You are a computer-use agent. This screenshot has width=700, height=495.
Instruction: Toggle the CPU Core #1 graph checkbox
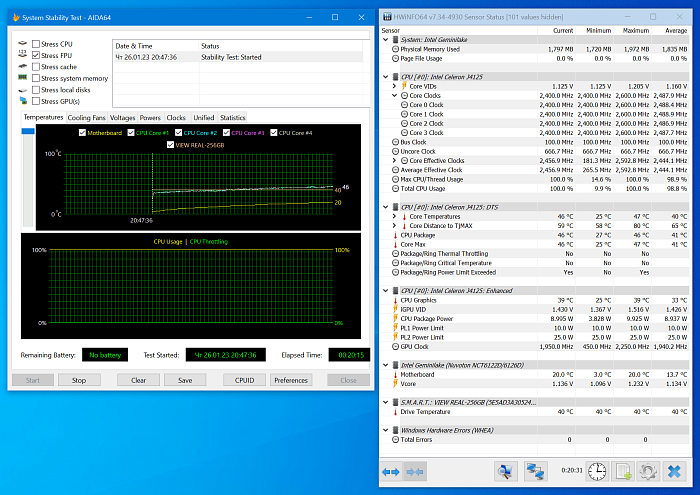131,133
